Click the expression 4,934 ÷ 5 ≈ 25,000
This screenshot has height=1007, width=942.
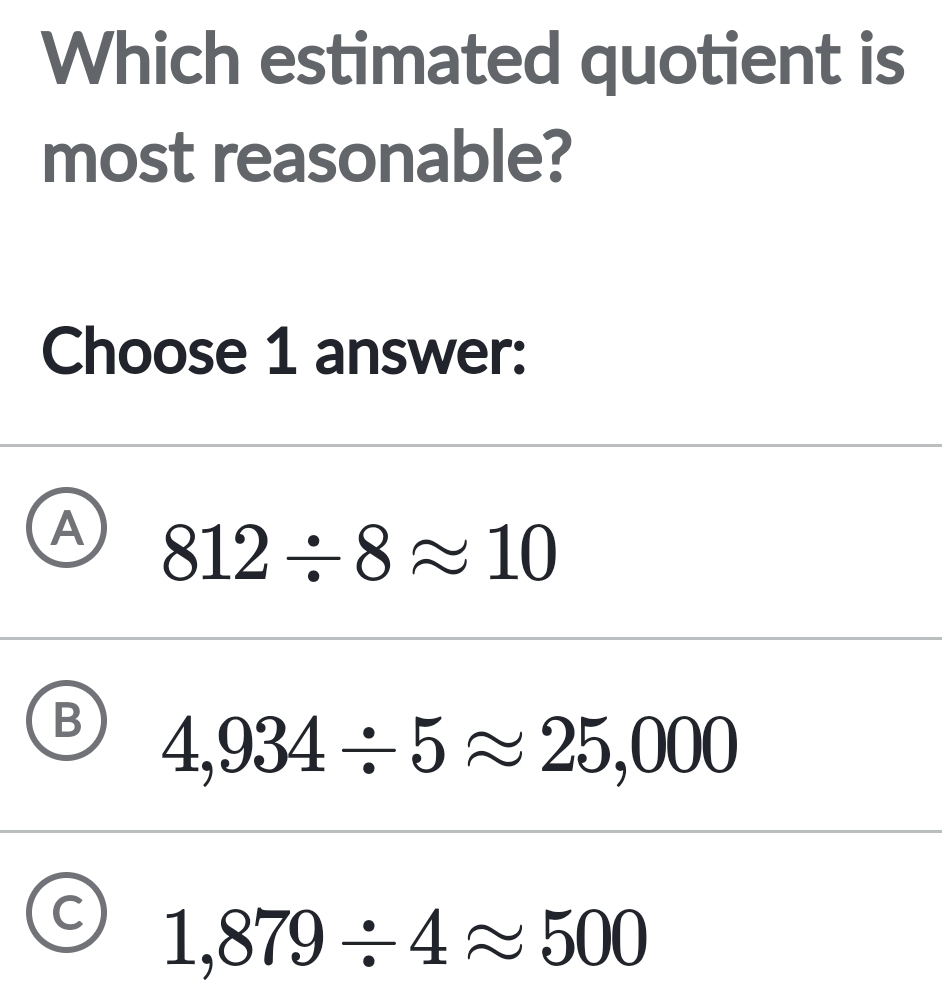click(x=451, y=748)
